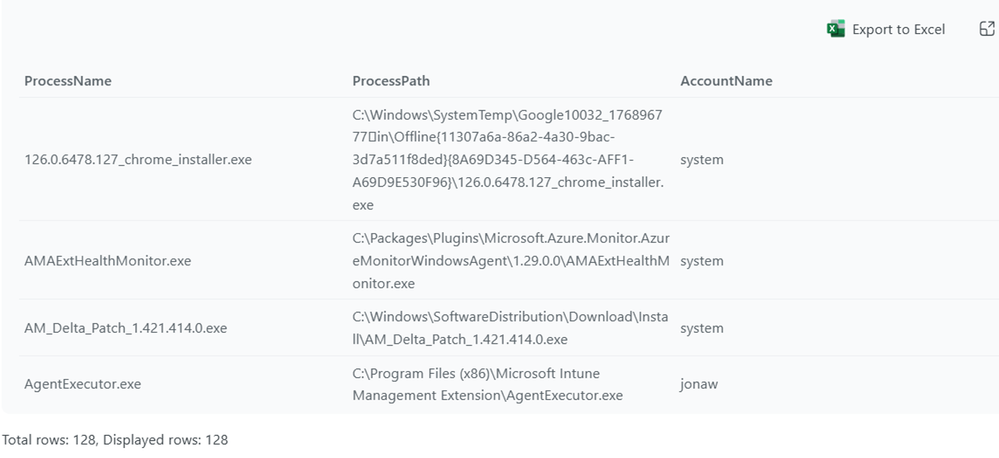Click the system account for AMAExtHealthMonitor row

coord(702,261)
